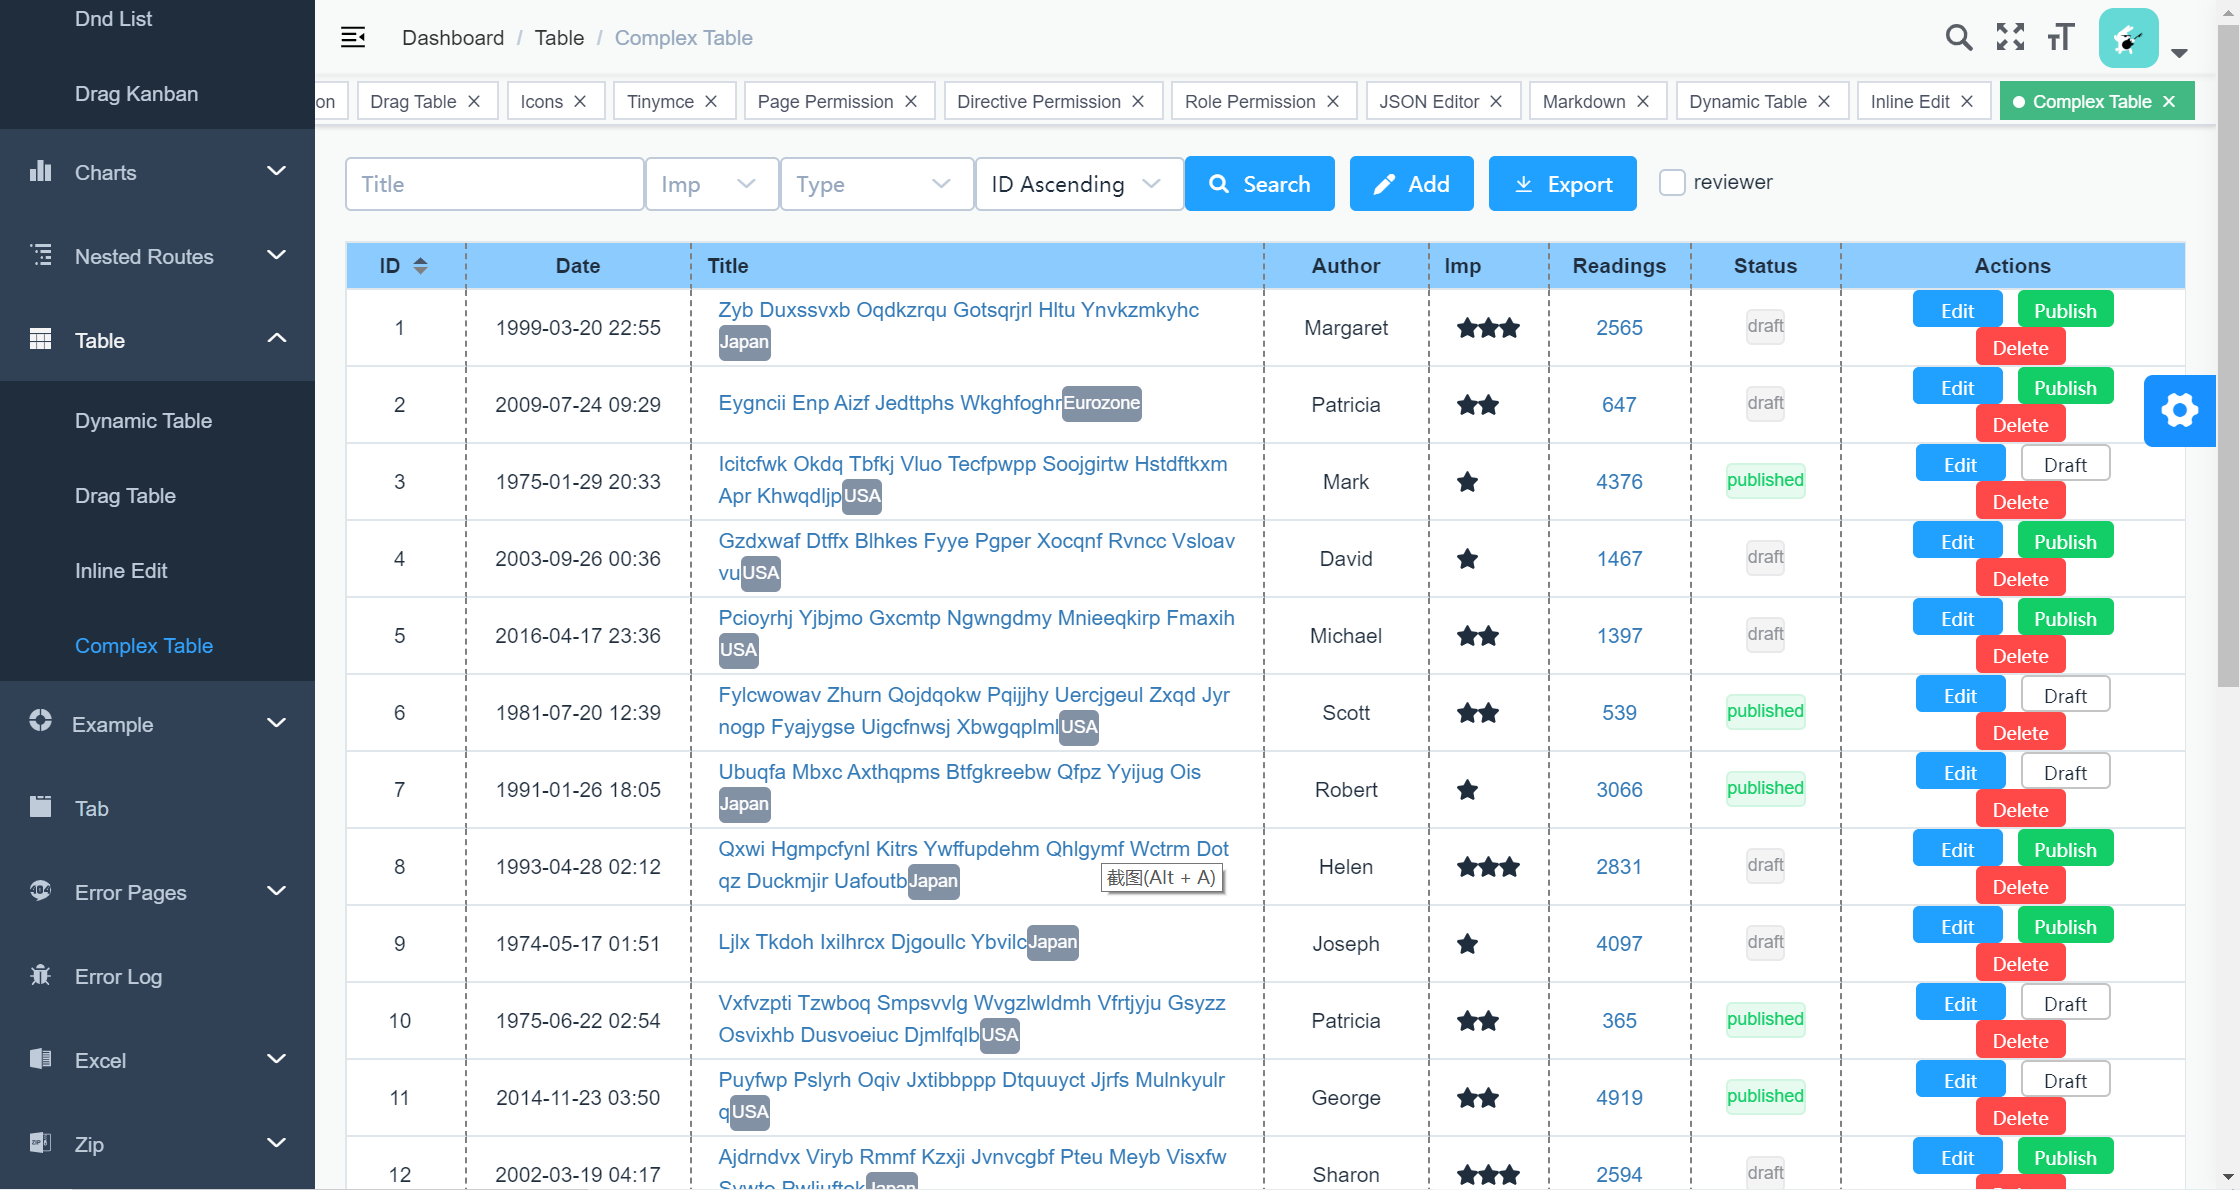Viewport: 2240px width, 1190px height.
Task: Open the Imp filter dropdown
Action: (711, 183)
